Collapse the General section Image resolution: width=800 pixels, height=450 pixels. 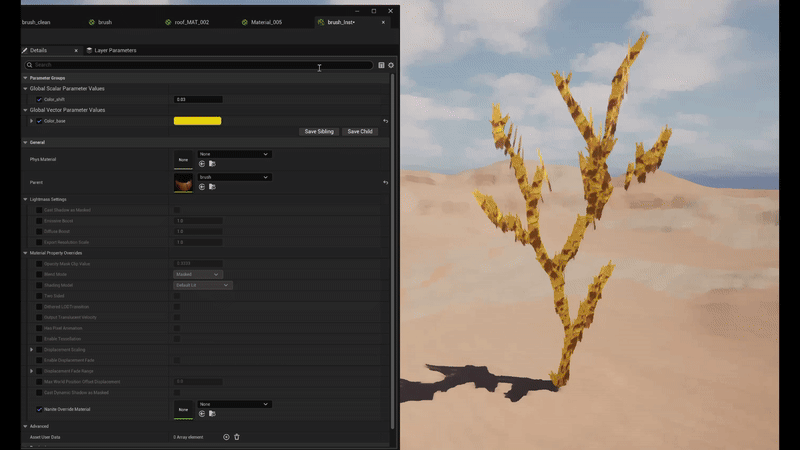pyautogui.click(x=25, y=142)
